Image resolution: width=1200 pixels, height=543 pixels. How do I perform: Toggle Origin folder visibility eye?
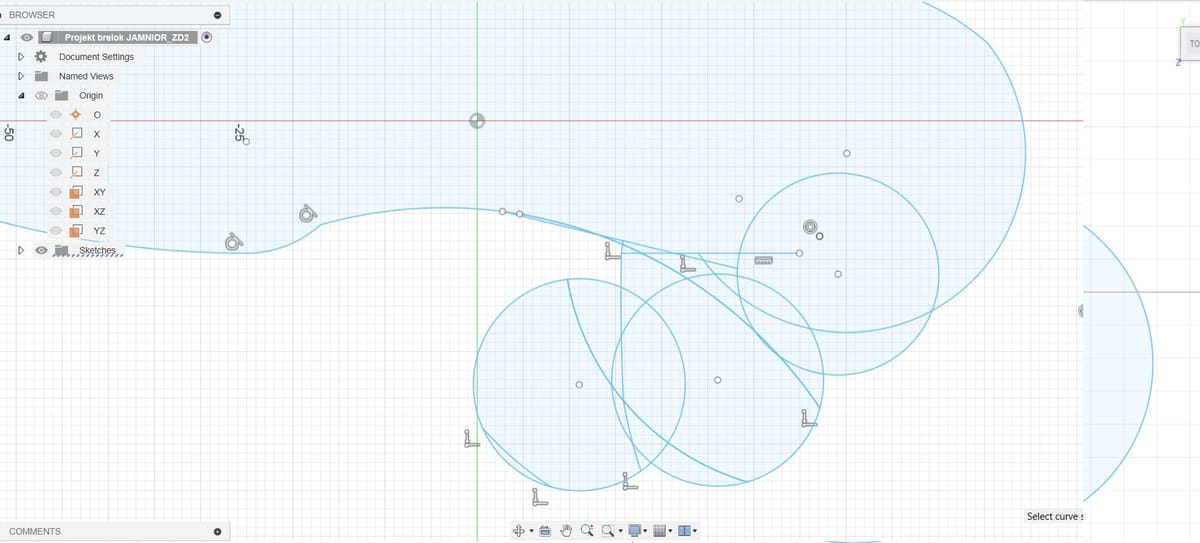point(41,96)
